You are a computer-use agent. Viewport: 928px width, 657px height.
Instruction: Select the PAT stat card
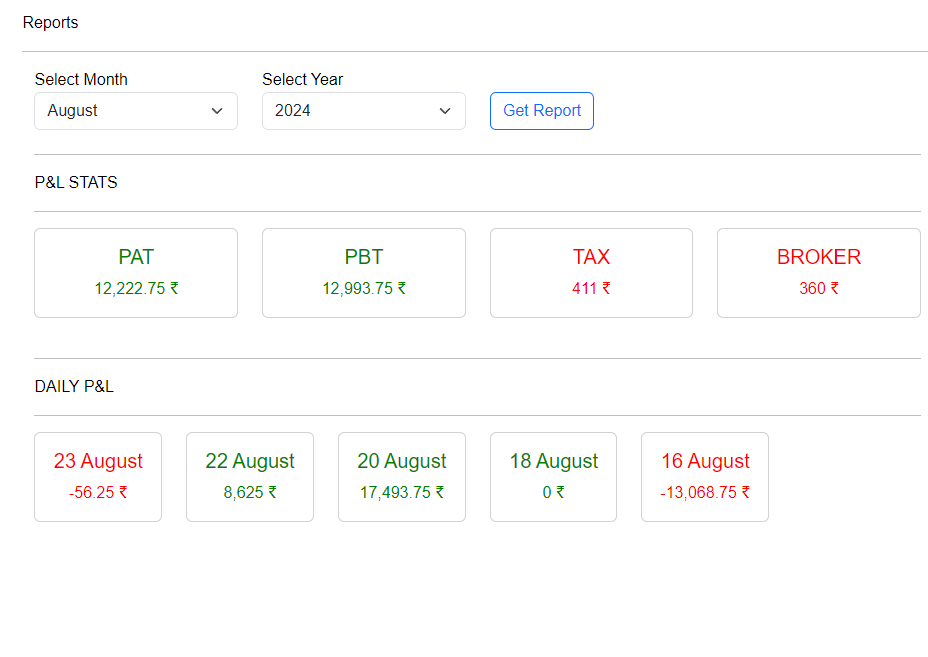point(135,272)
